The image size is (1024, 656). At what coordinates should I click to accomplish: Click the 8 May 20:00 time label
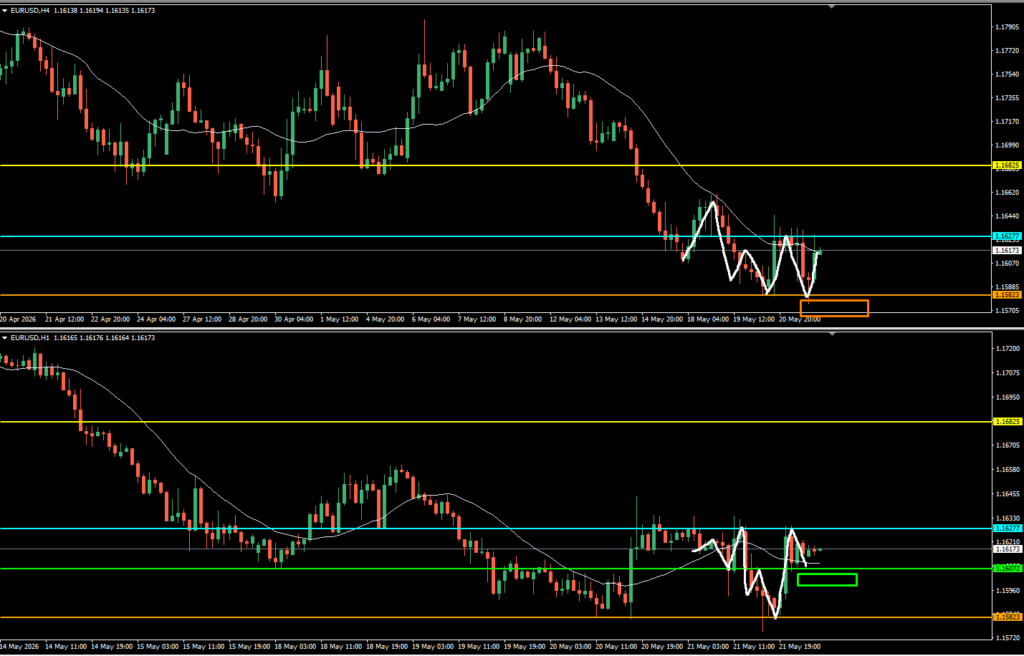click(524, 320)
